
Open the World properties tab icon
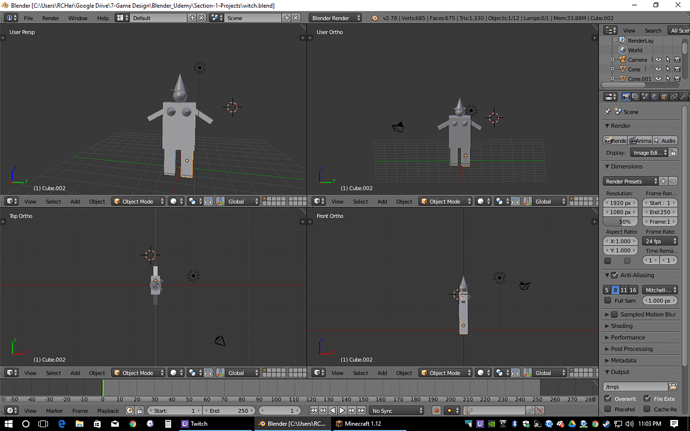point(654,96)
